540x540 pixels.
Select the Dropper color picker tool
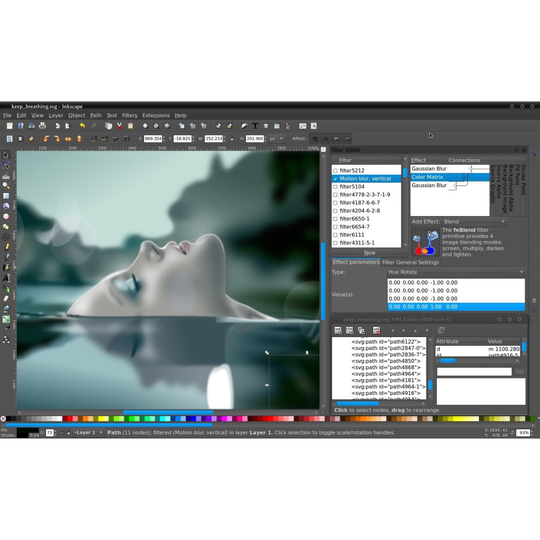[x=6, y=329]
